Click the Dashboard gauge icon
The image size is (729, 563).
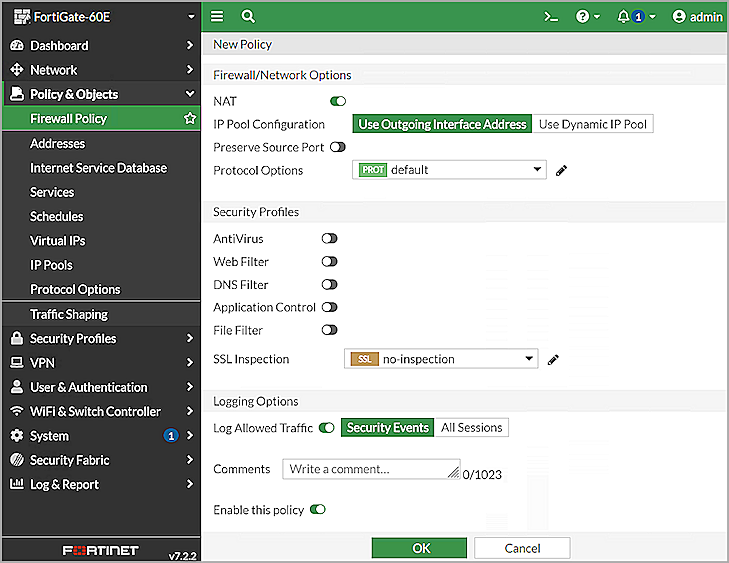click(x=17, y=46)
